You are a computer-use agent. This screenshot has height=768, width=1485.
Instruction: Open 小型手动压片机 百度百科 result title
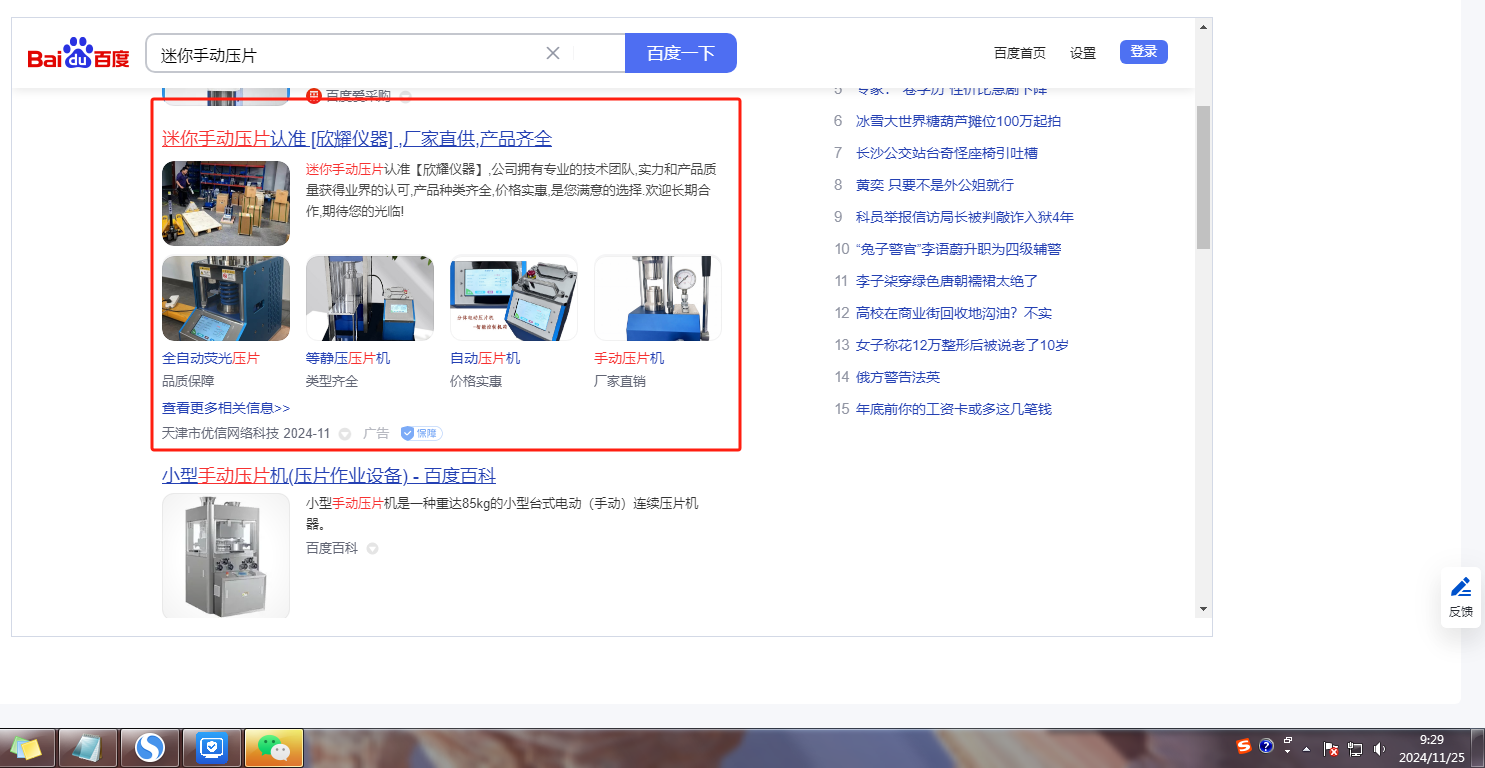(329, 476)
